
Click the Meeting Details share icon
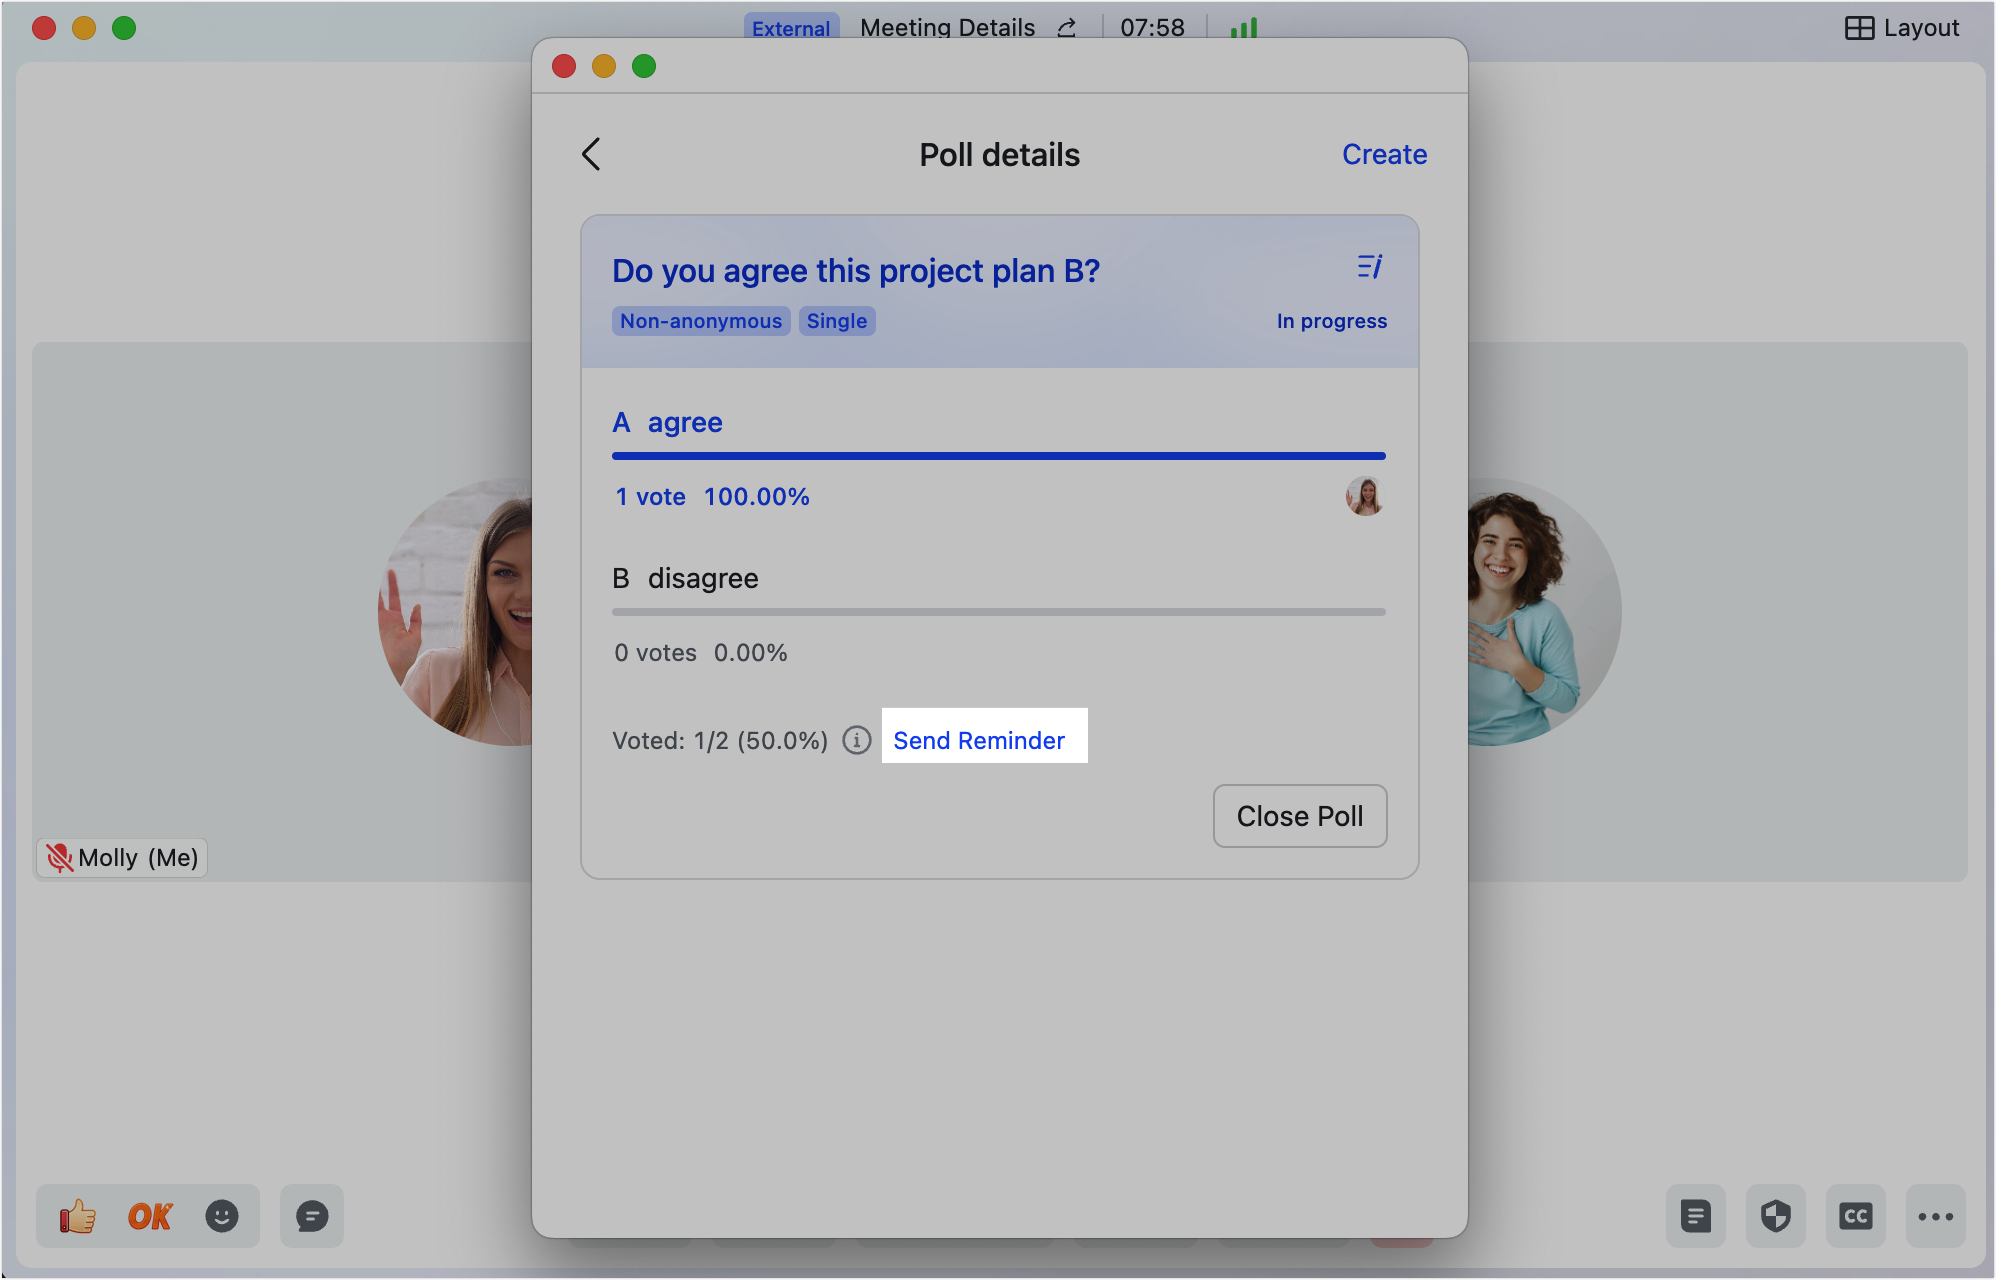coord(1067,28)
